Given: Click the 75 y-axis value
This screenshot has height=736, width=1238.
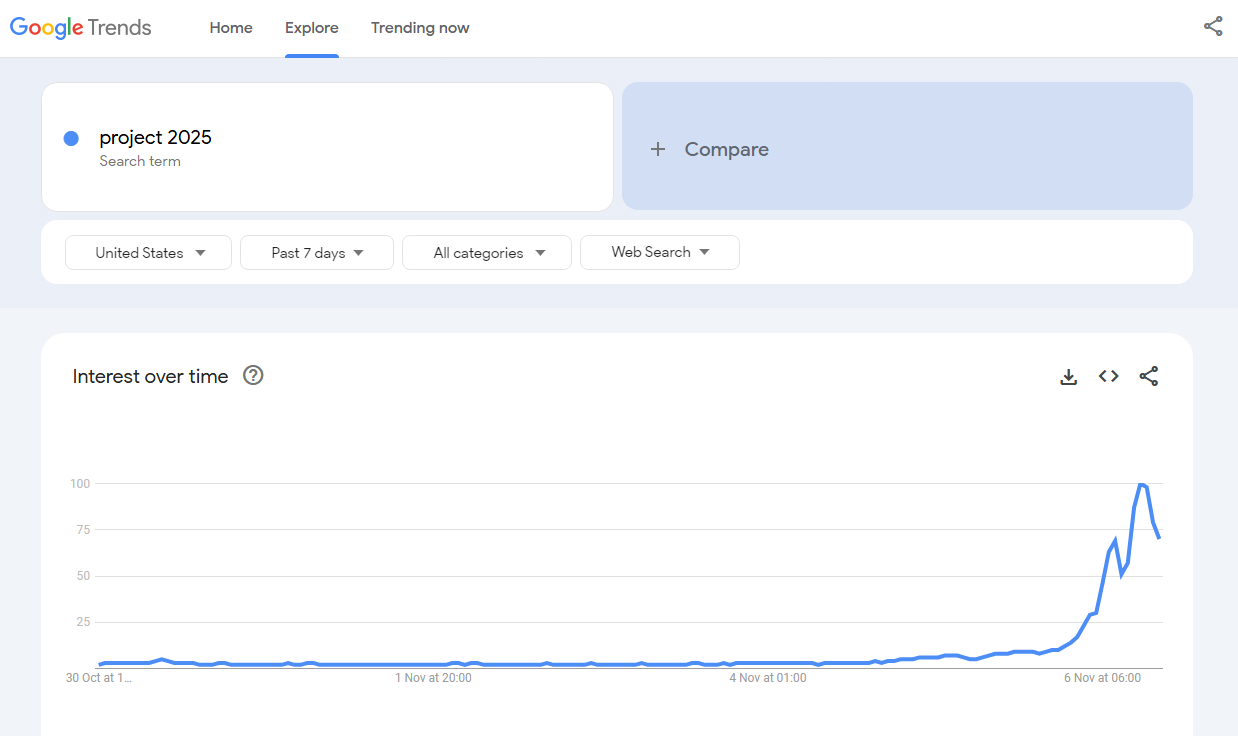Looking at the screenshot, I should pos(82,530).
